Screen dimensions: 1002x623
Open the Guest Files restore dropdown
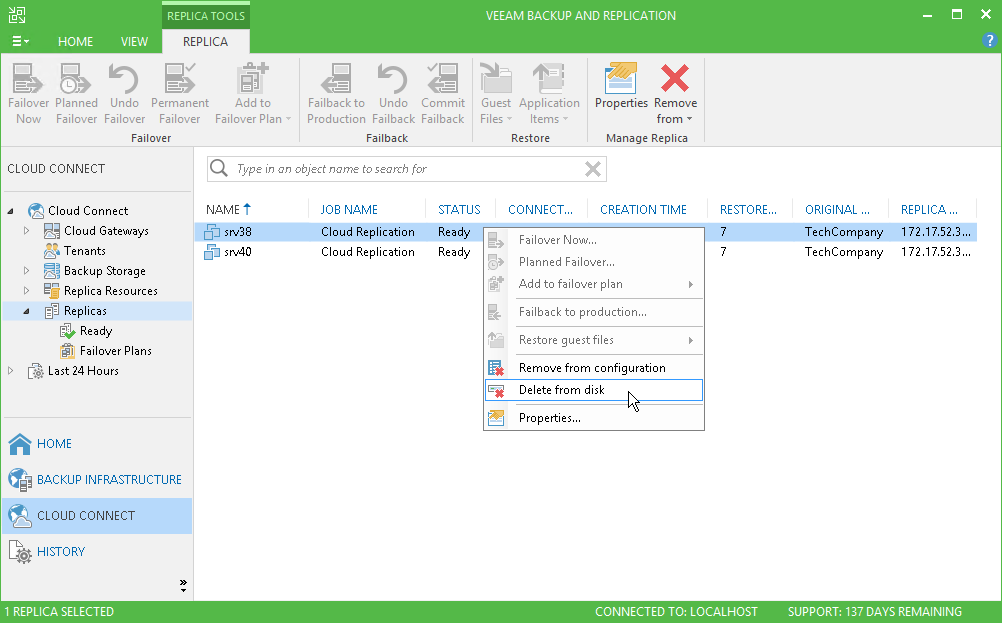[x=496, y=94]
